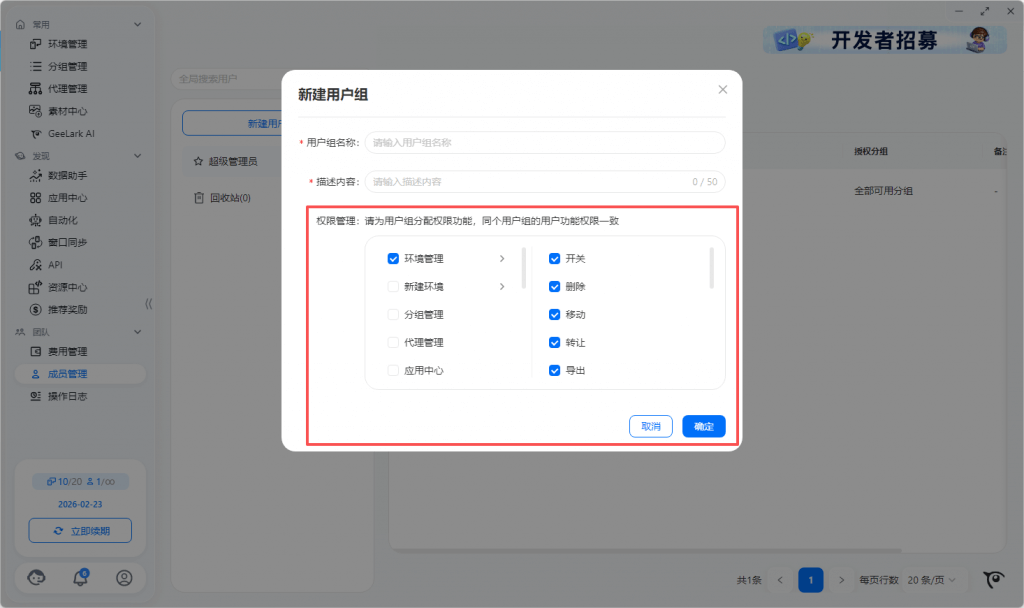Uncheck the 环境管理 permission checkbox

click(x=393, y=259)
